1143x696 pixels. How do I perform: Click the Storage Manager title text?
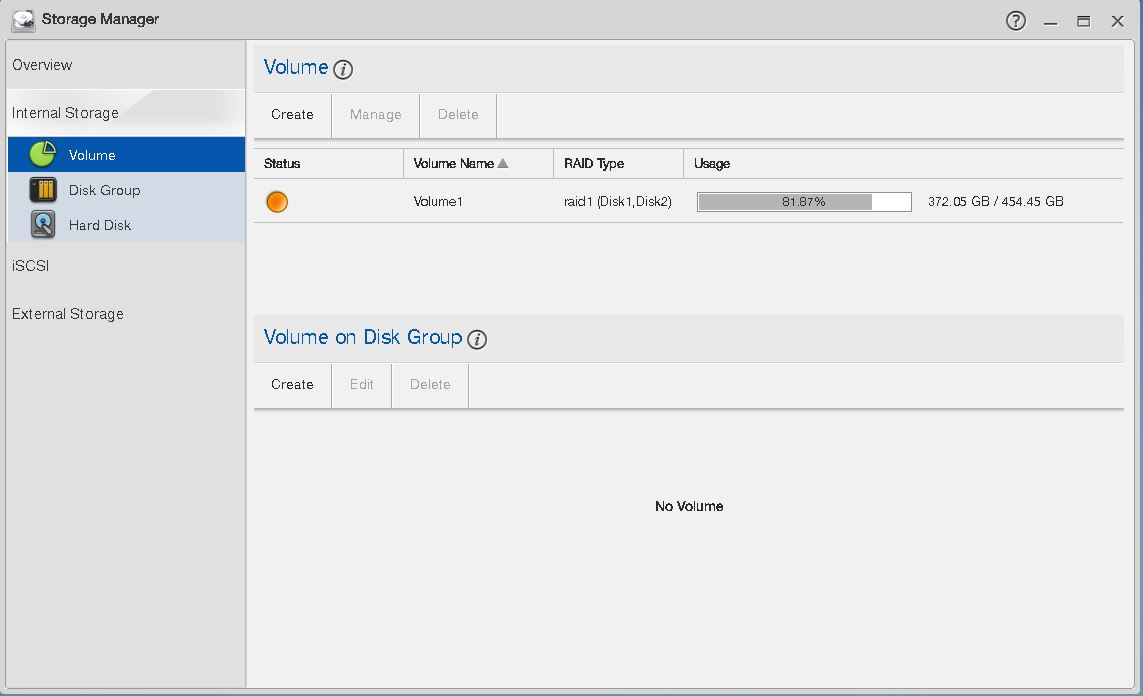(x=100, y=20)
